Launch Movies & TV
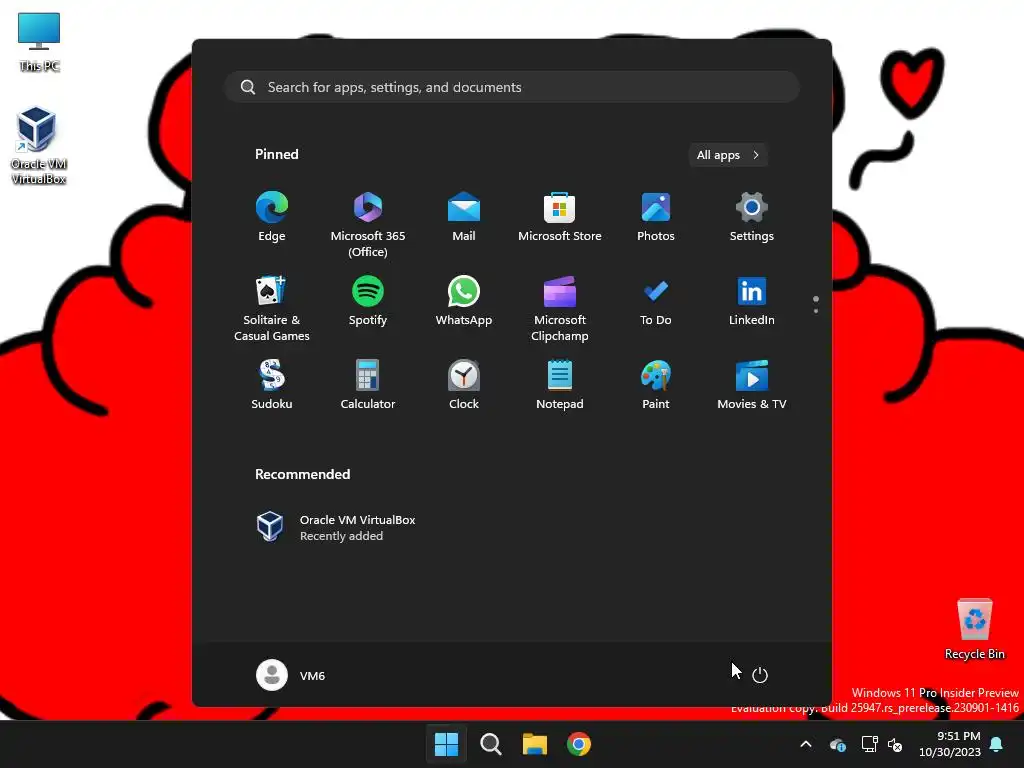Screen dimensions: 1024x768 click(752, 385)
